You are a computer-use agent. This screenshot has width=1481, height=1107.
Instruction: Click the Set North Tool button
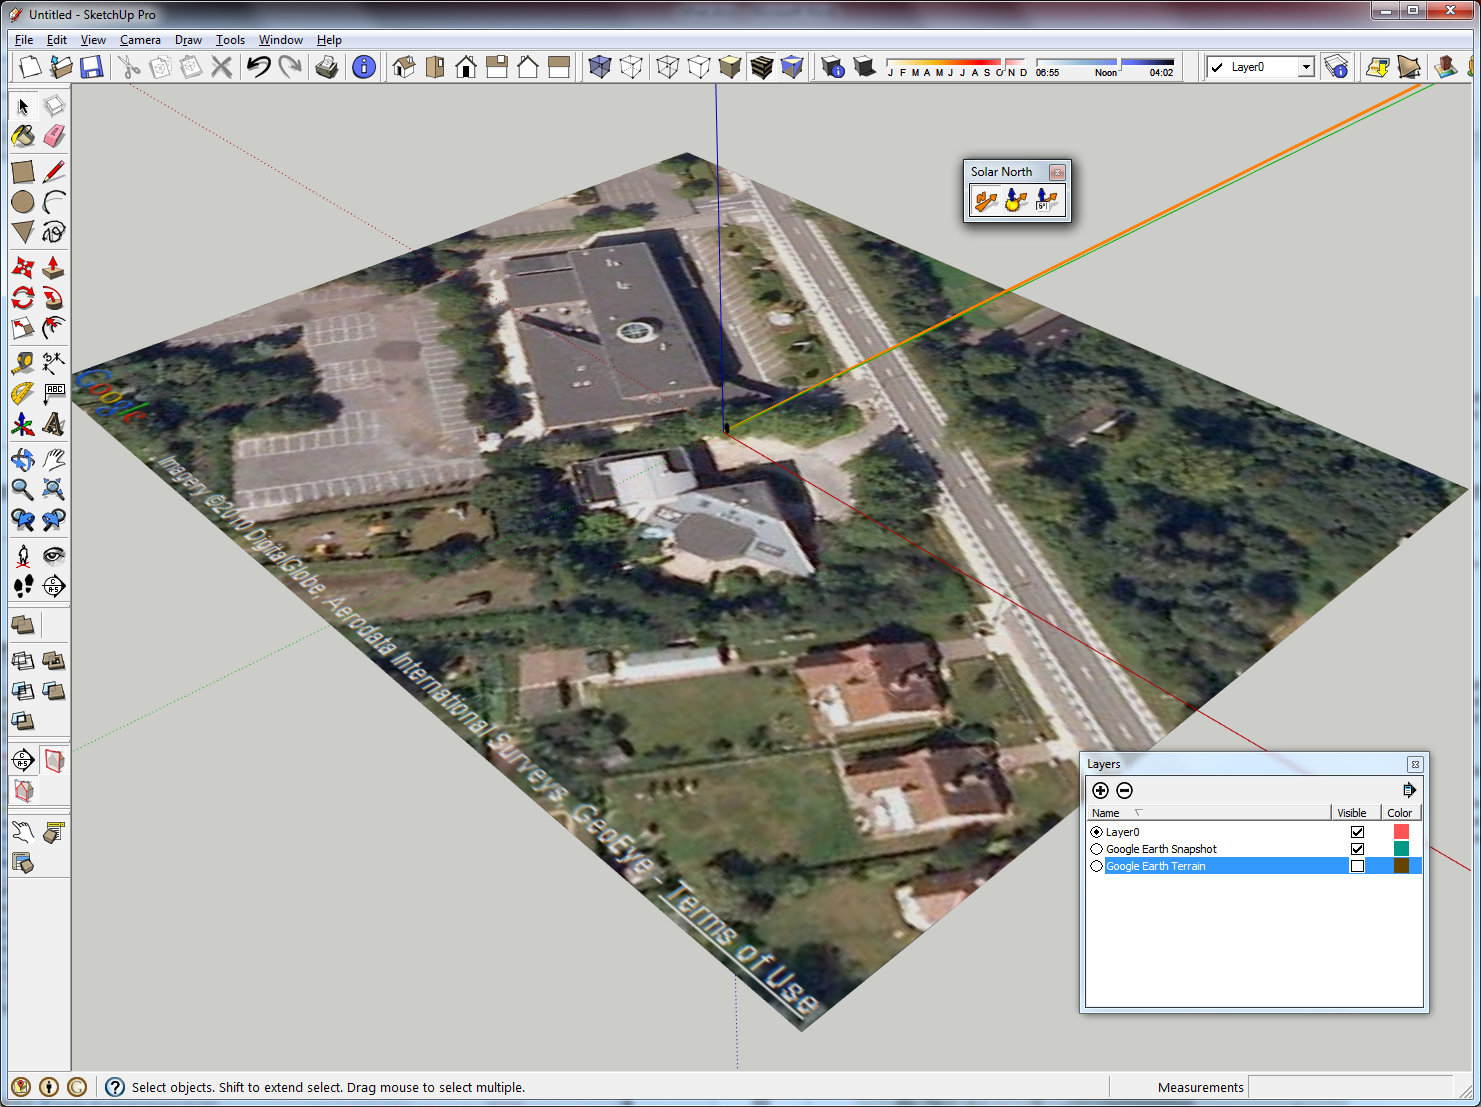1016,201
